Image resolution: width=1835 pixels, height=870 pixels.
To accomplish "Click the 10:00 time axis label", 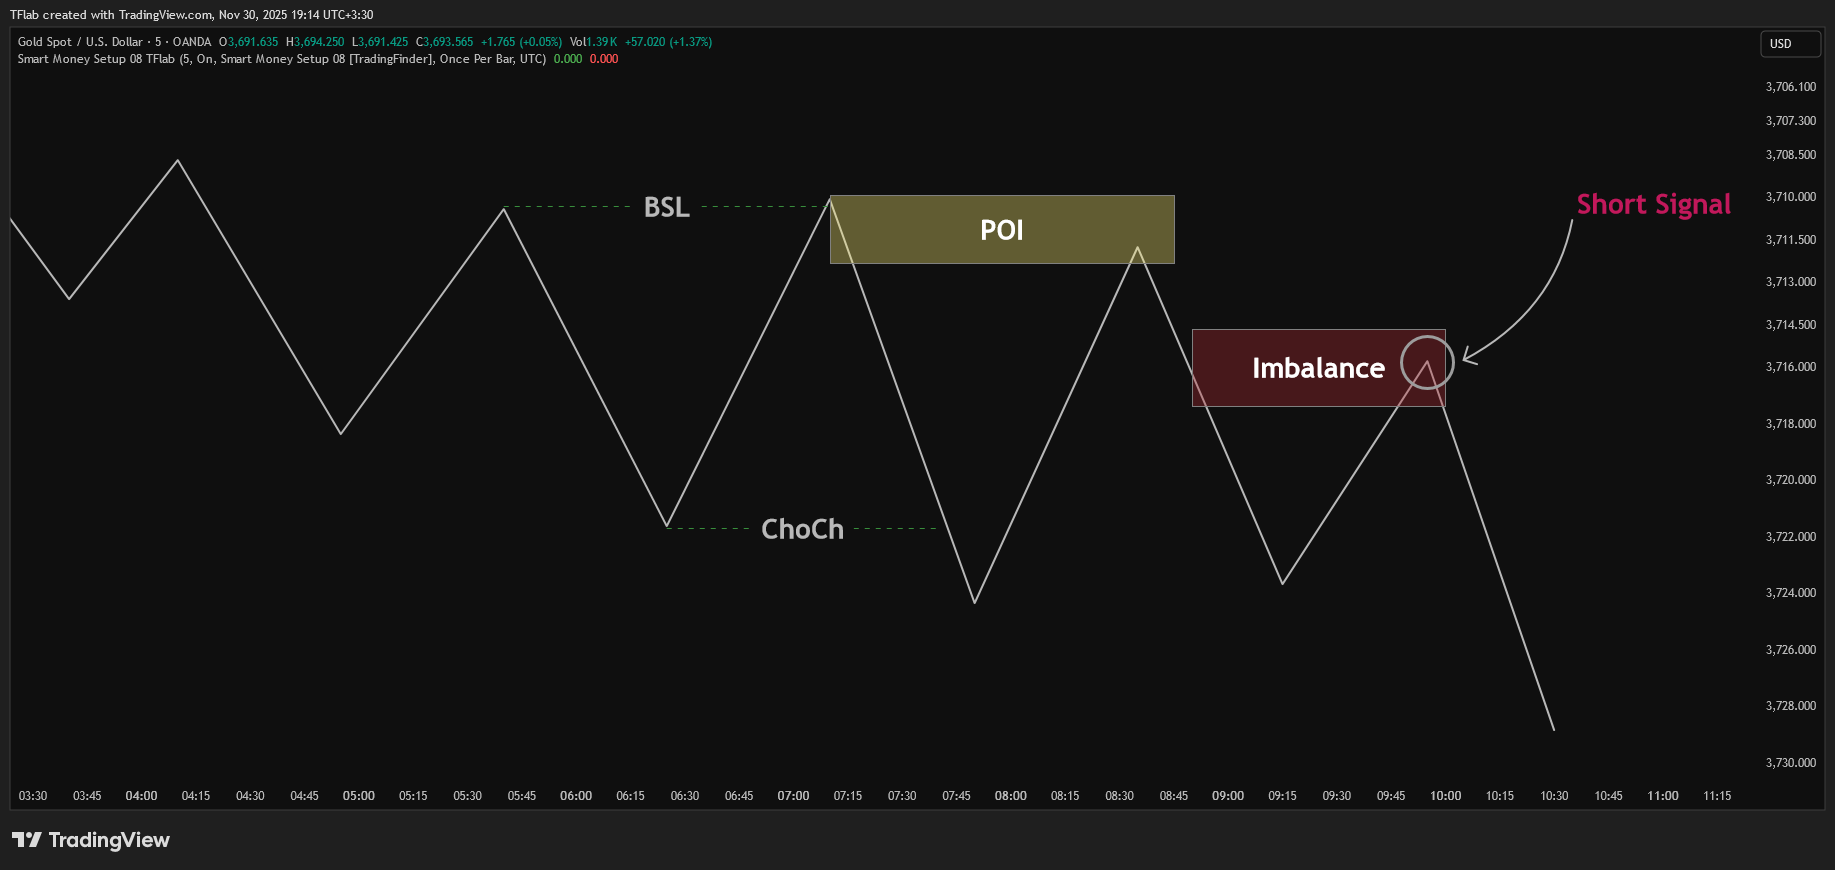I will 1446,796.
